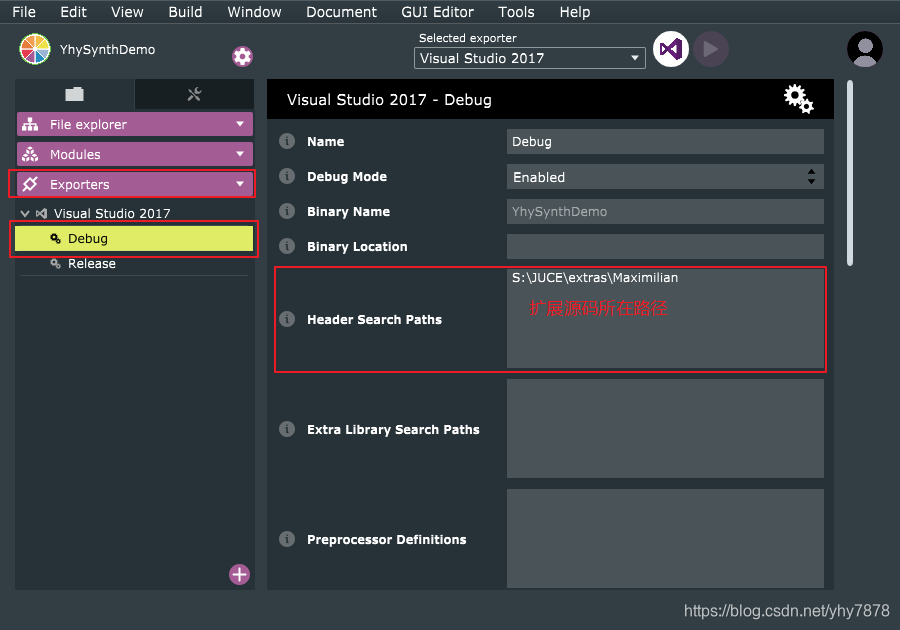
Task: Click the gears icon in Debug header
Action: (799, 99)
